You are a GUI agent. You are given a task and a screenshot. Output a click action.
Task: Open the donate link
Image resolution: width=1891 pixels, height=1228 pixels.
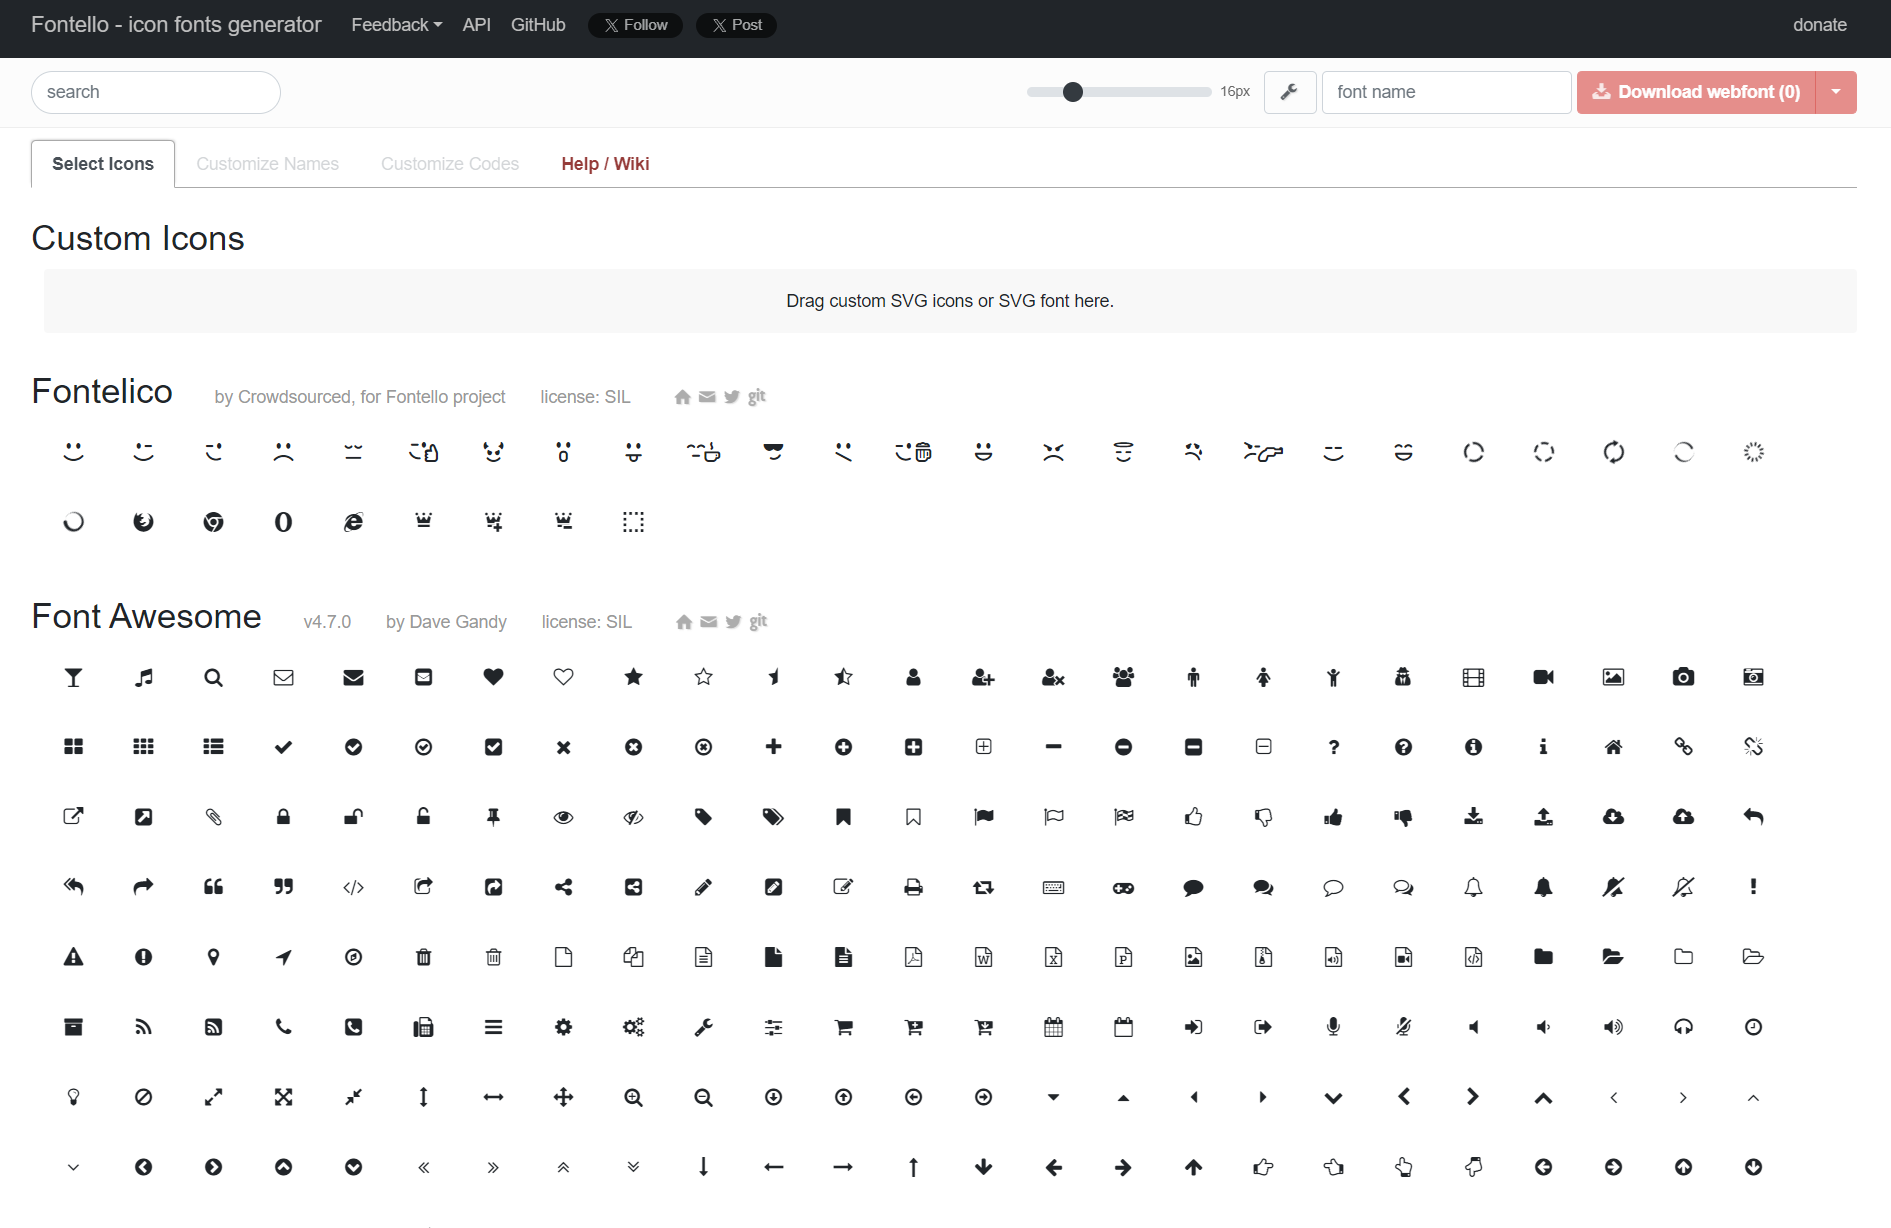coord(1820,25)
